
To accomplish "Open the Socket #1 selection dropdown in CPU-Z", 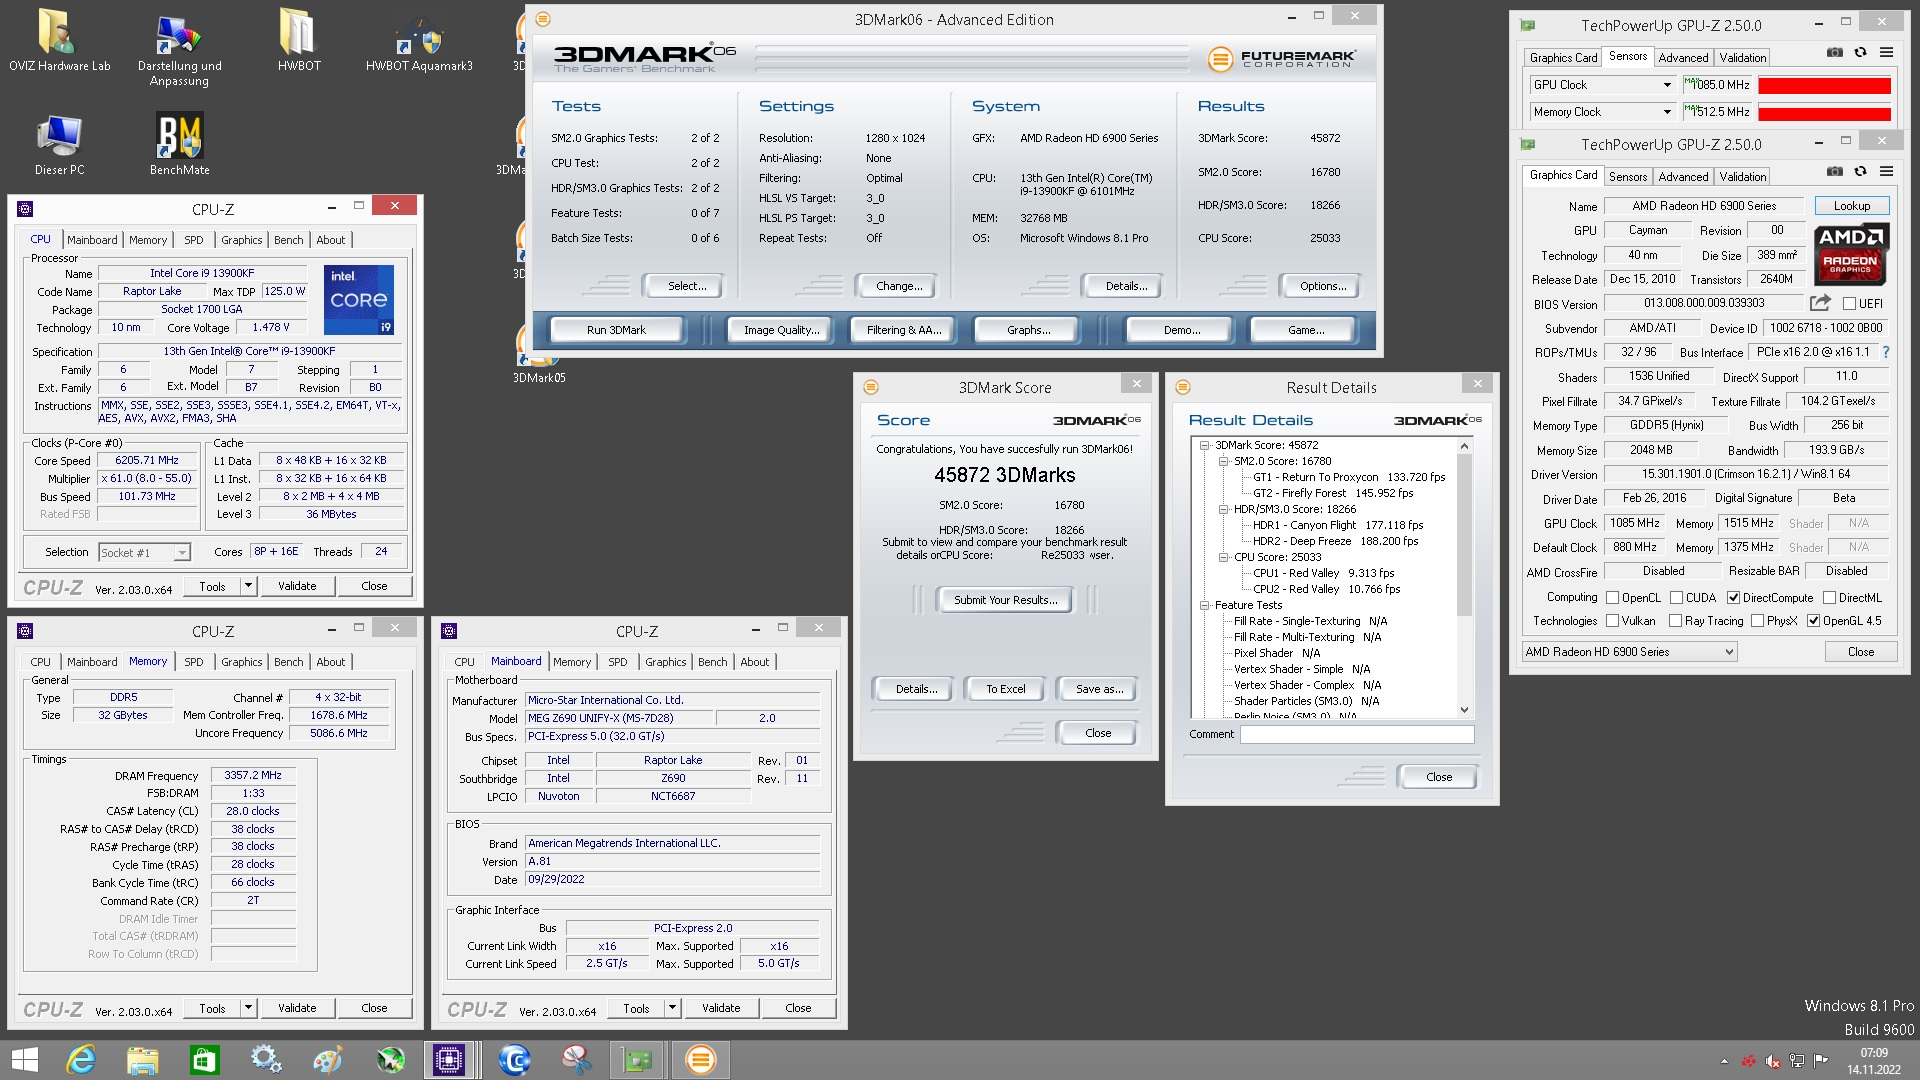I will click(x=144, y=552).
